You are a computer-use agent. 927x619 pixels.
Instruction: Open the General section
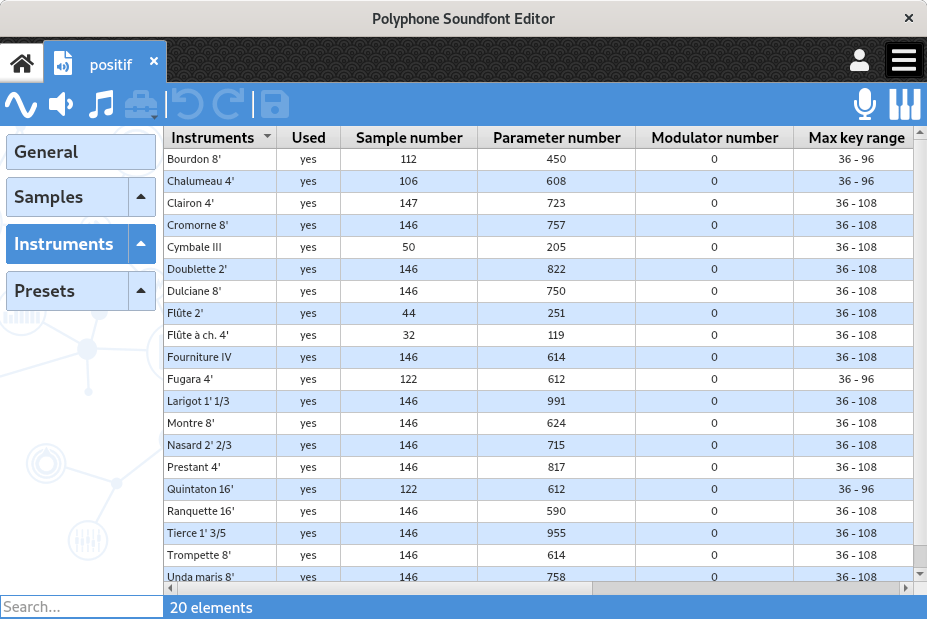81,152
